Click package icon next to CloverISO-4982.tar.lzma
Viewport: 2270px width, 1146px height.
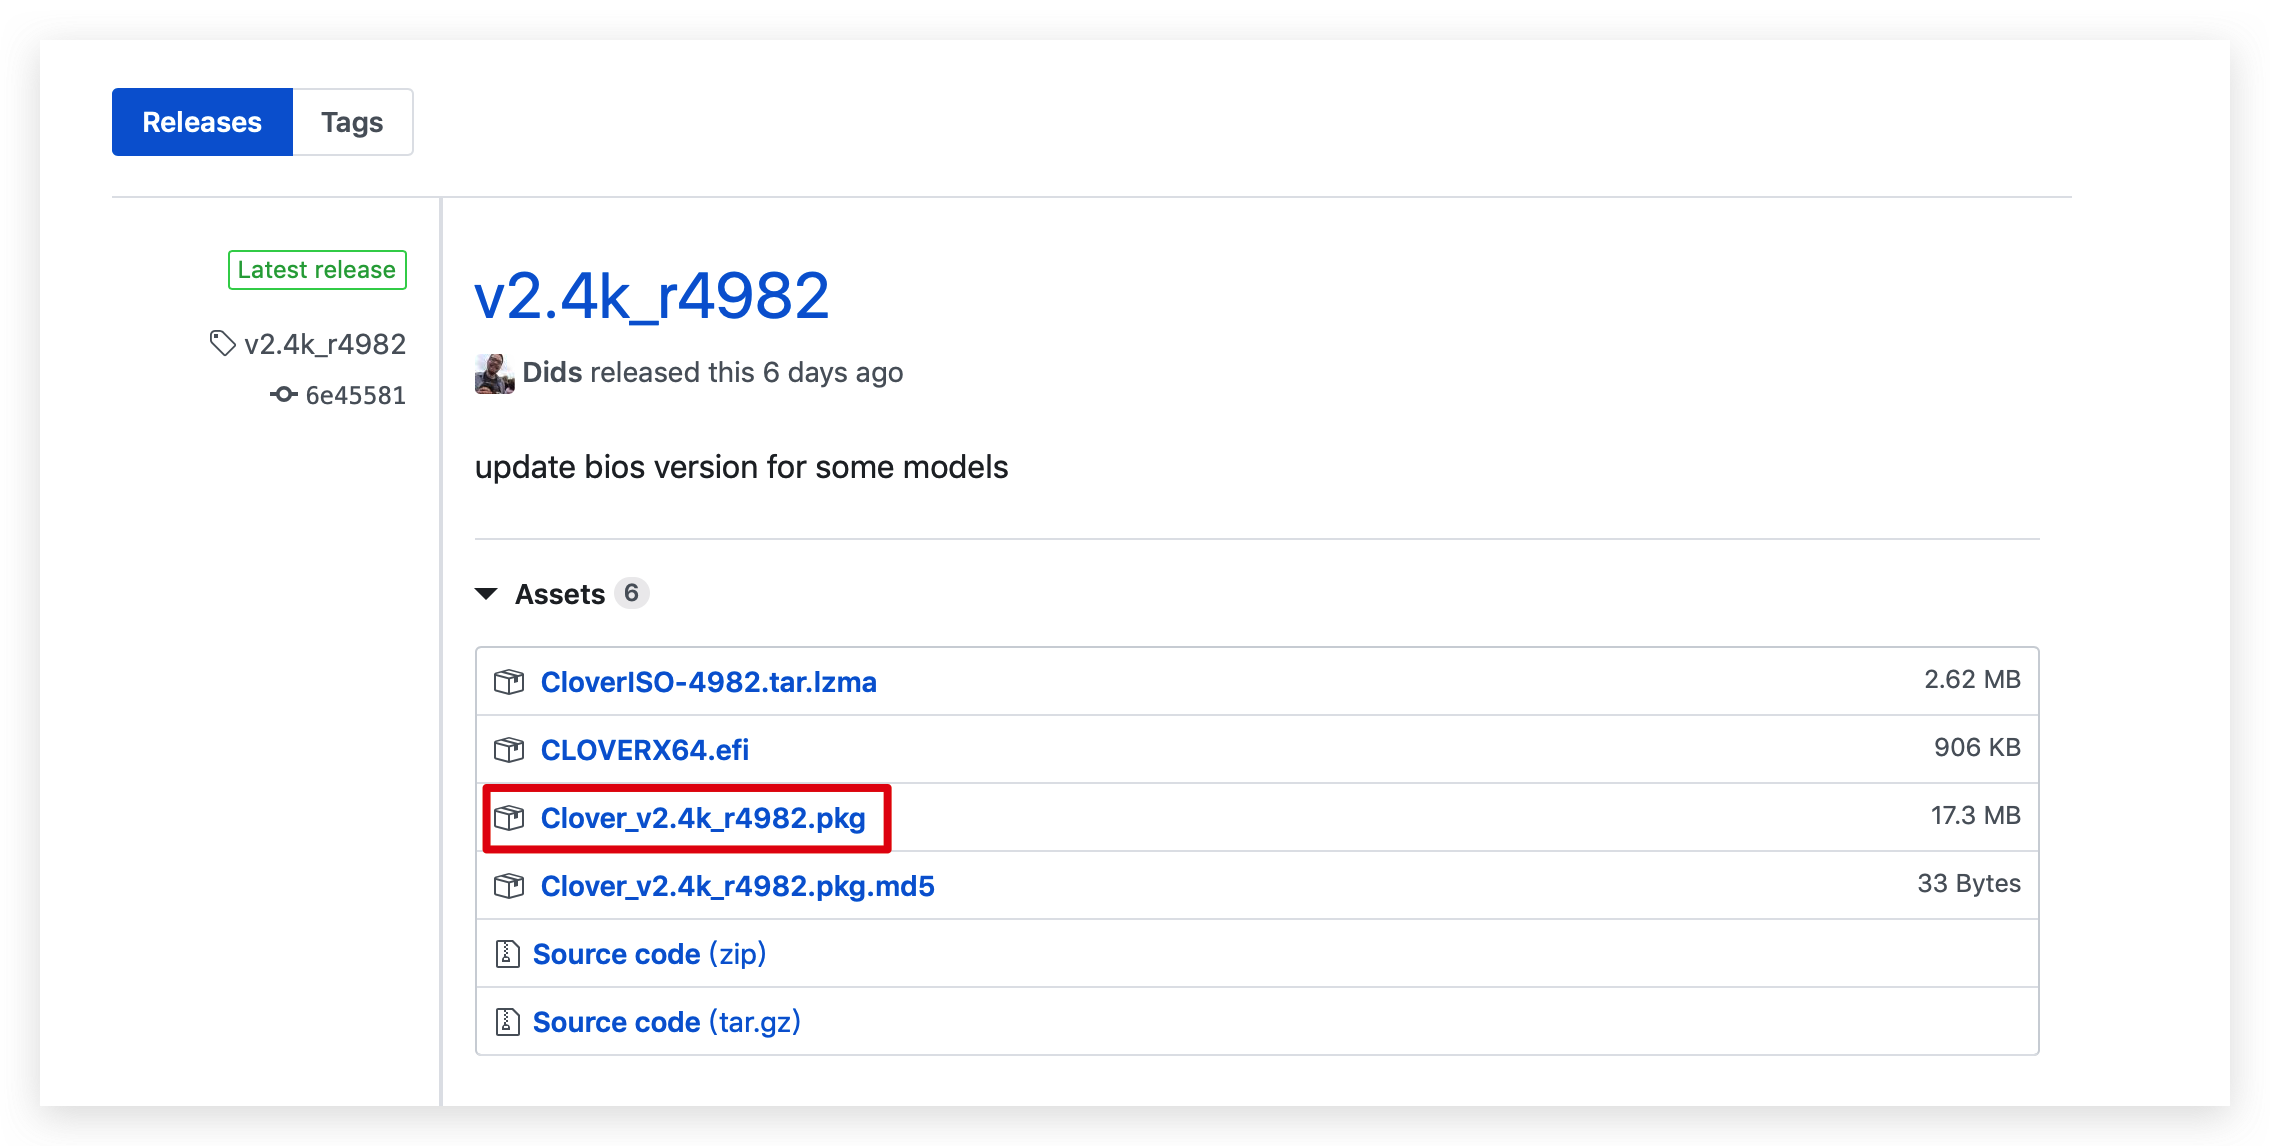(x=509, y=682)
